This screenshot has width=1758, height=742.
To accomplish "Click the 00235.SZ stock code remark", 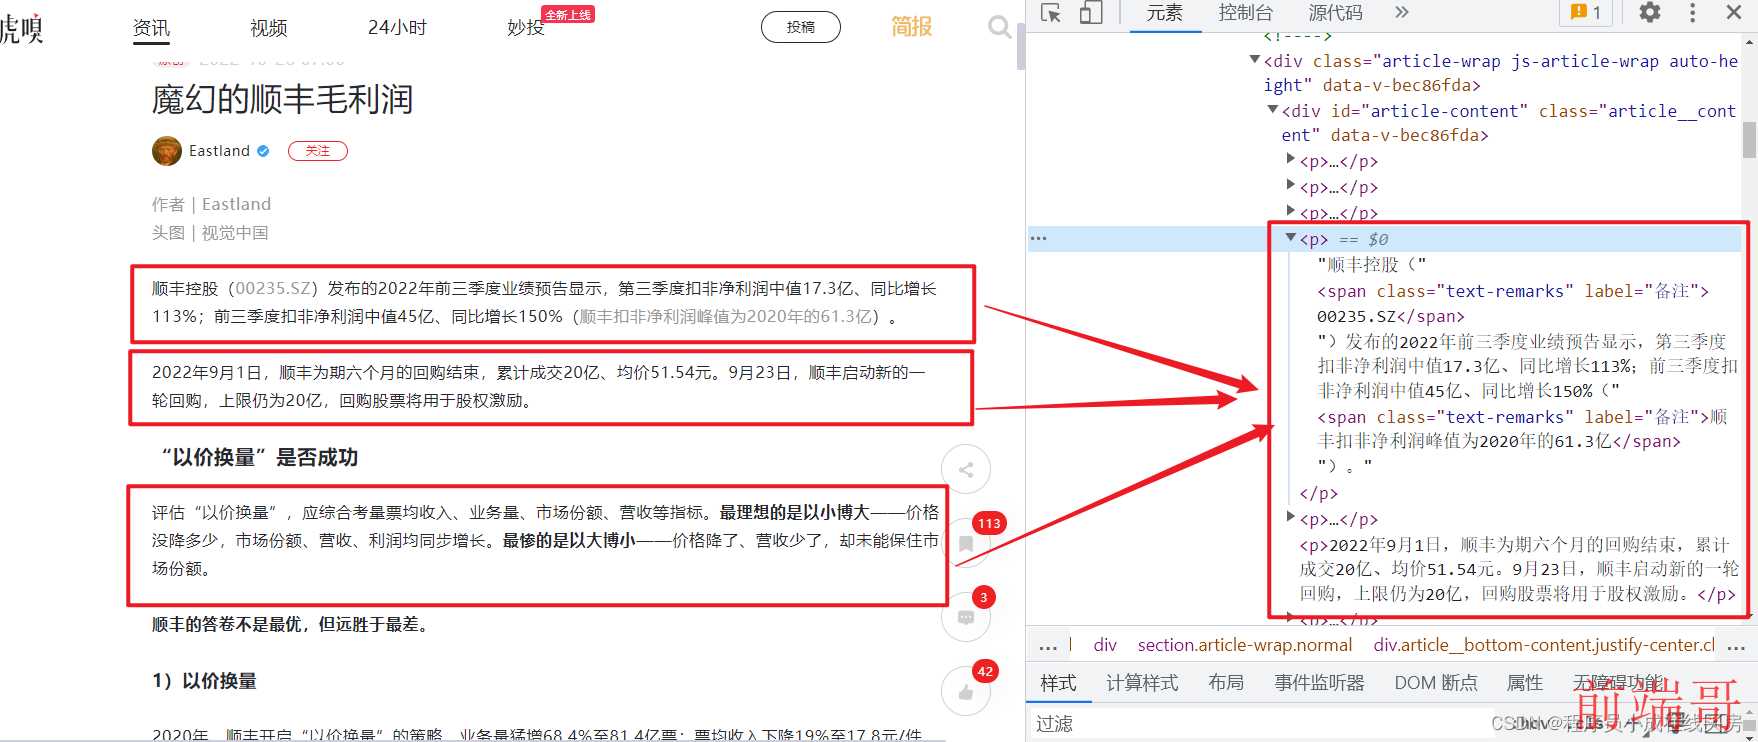I will coord(274,288).
